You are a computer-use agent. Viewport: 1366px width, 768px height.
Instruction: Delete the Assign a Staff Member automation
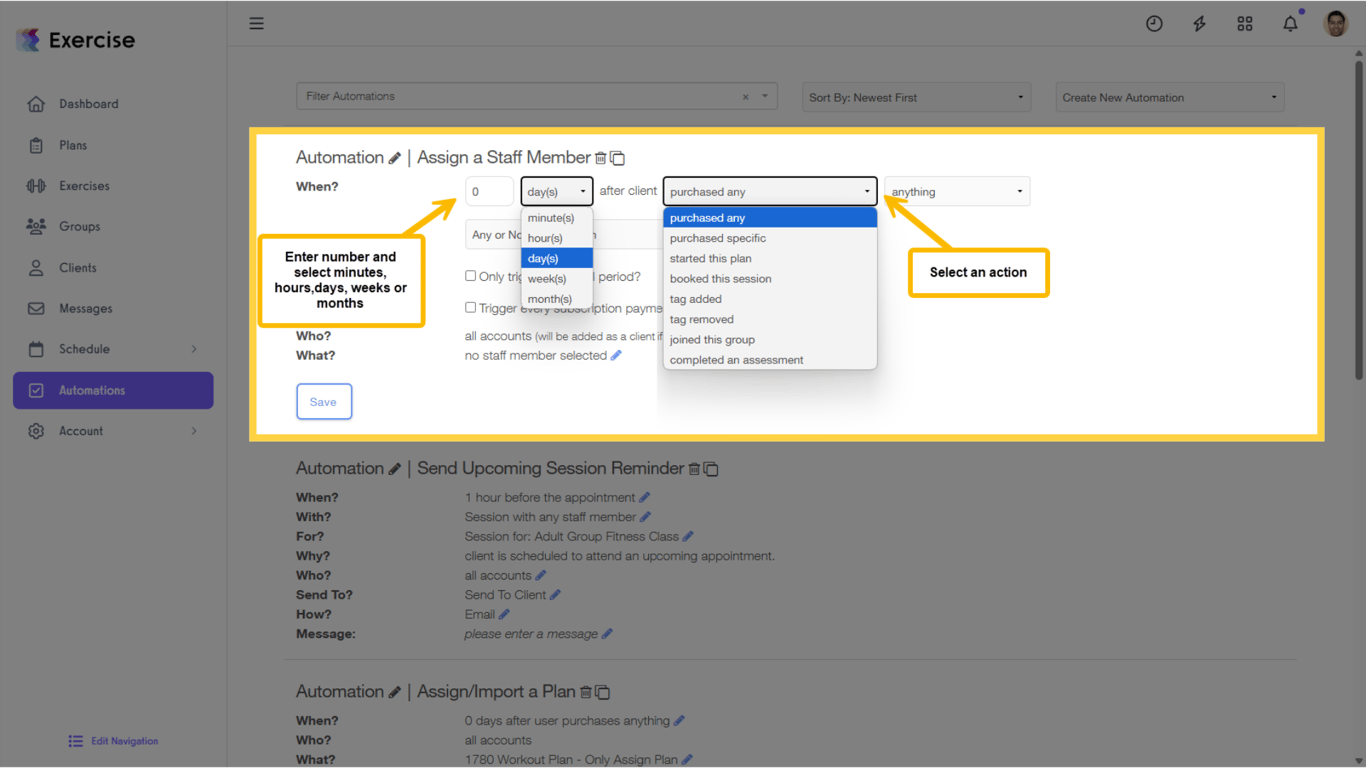point(601,157)
